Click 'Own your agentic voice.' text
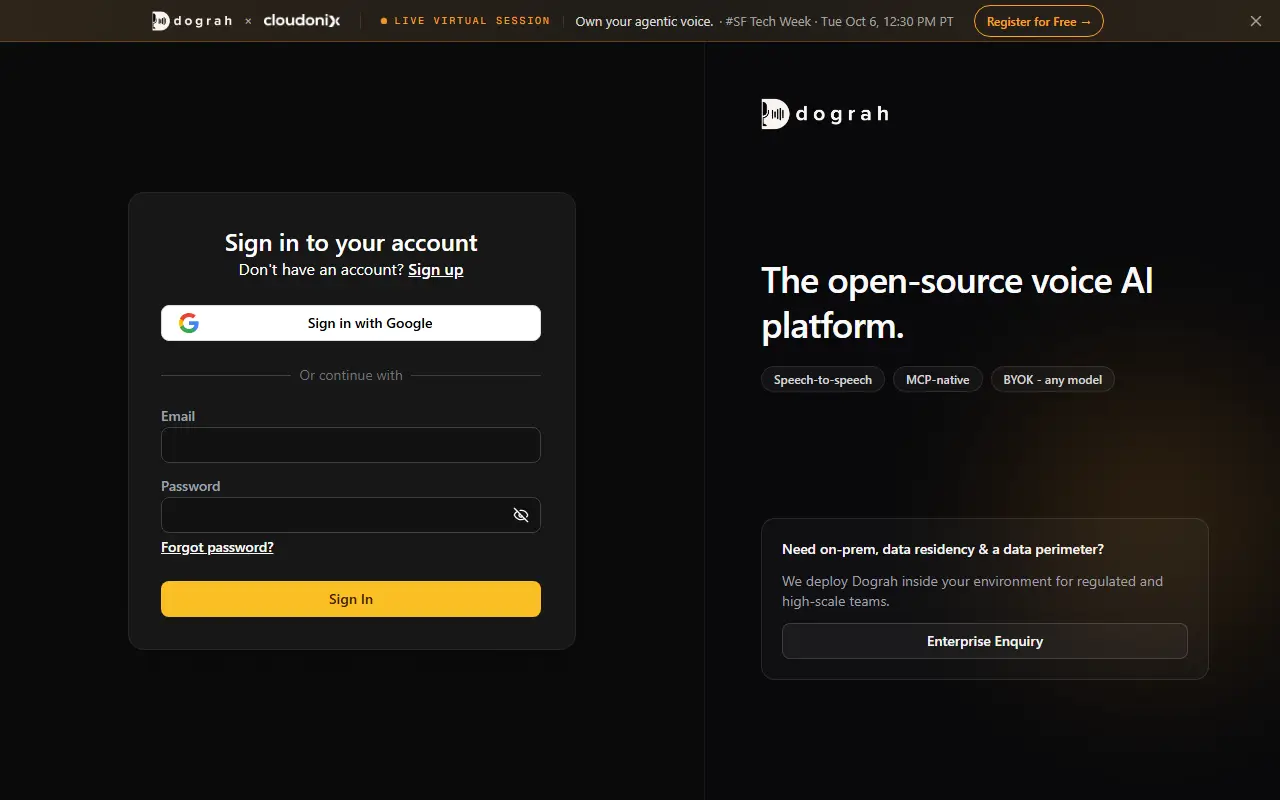The height and width of the screenshot is (800, 1280). coord(644,21)
